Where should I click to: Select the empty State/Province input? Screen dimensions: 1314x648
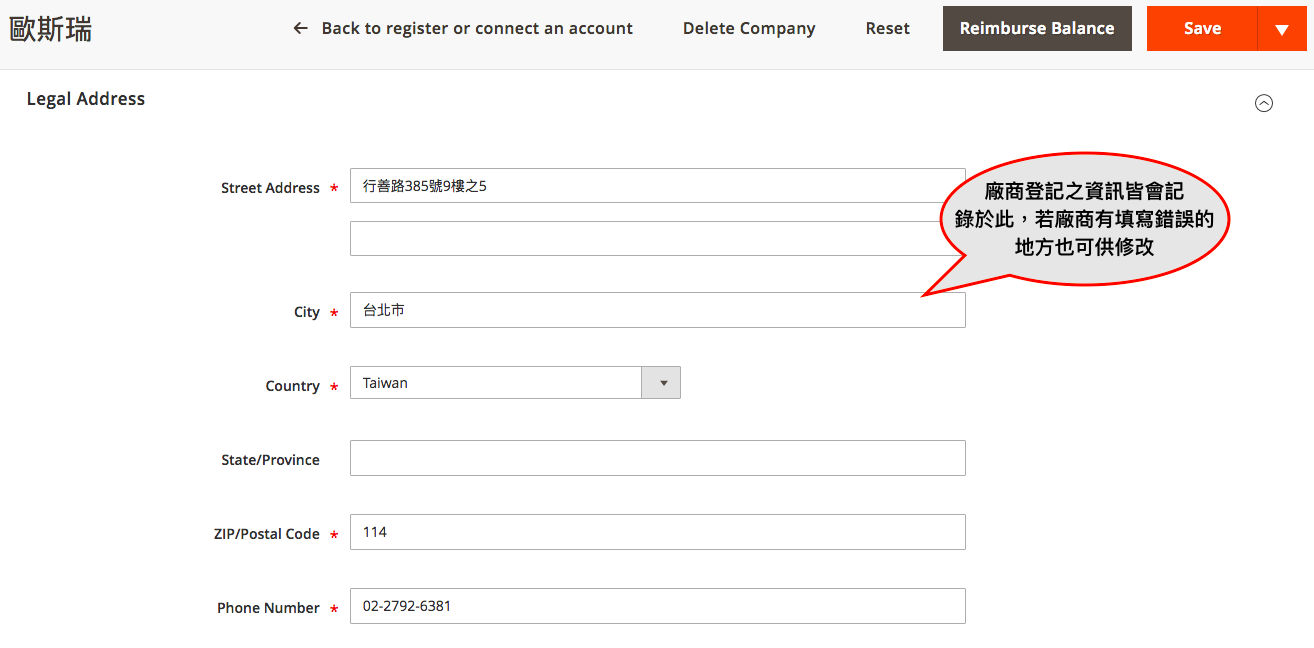pos(657,458)
